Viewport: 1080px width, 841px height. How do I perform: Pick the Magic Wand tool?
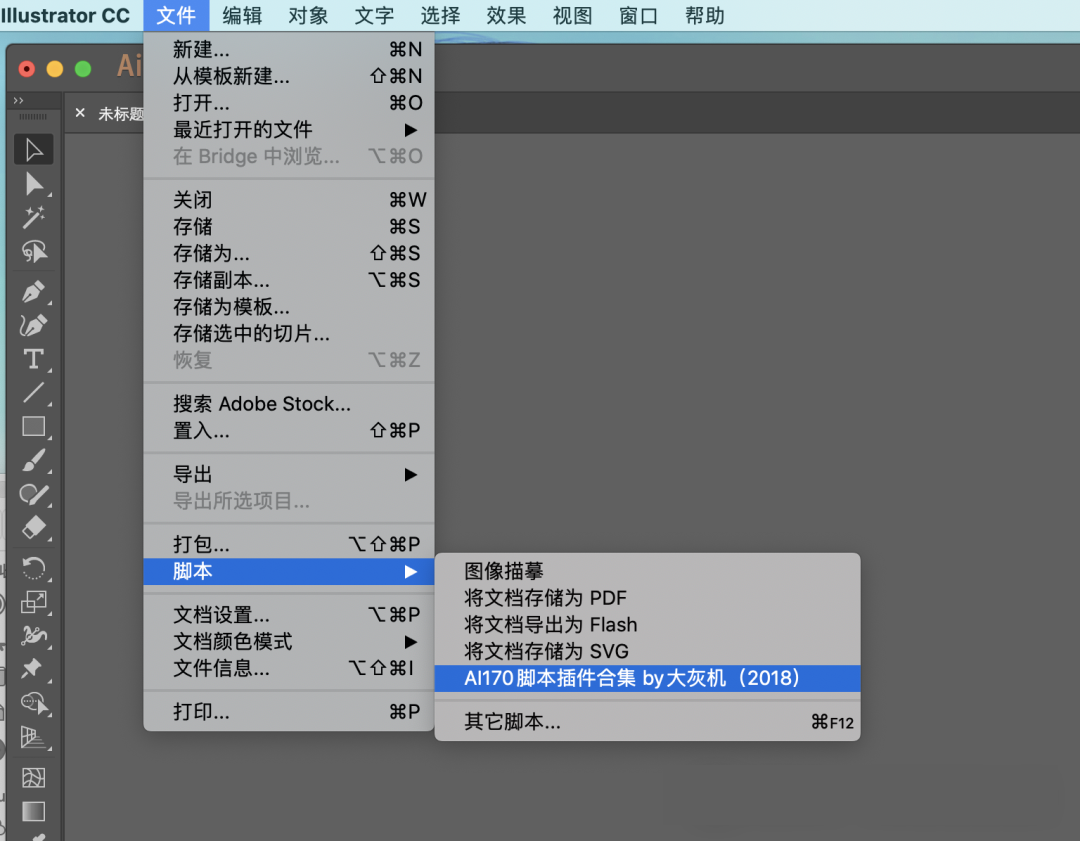coord(33,218)
